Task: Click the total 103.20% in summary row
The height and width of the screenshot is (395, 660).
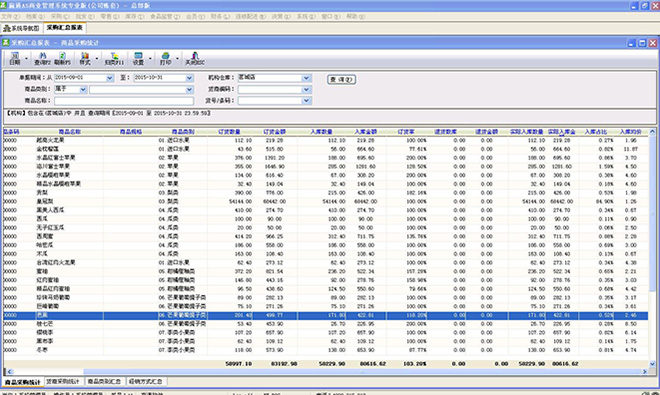Action: tap(415, 364)
